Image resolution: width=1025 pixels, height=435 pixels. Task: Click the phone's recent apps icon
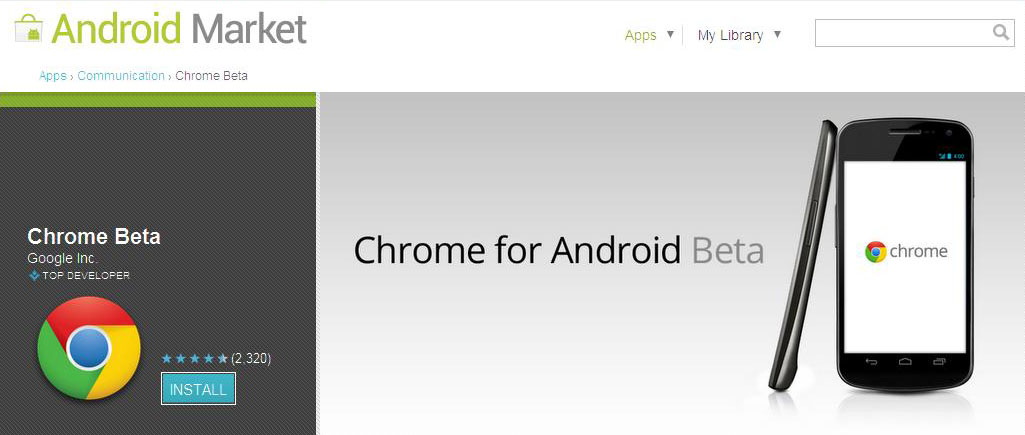click(939, 361)
